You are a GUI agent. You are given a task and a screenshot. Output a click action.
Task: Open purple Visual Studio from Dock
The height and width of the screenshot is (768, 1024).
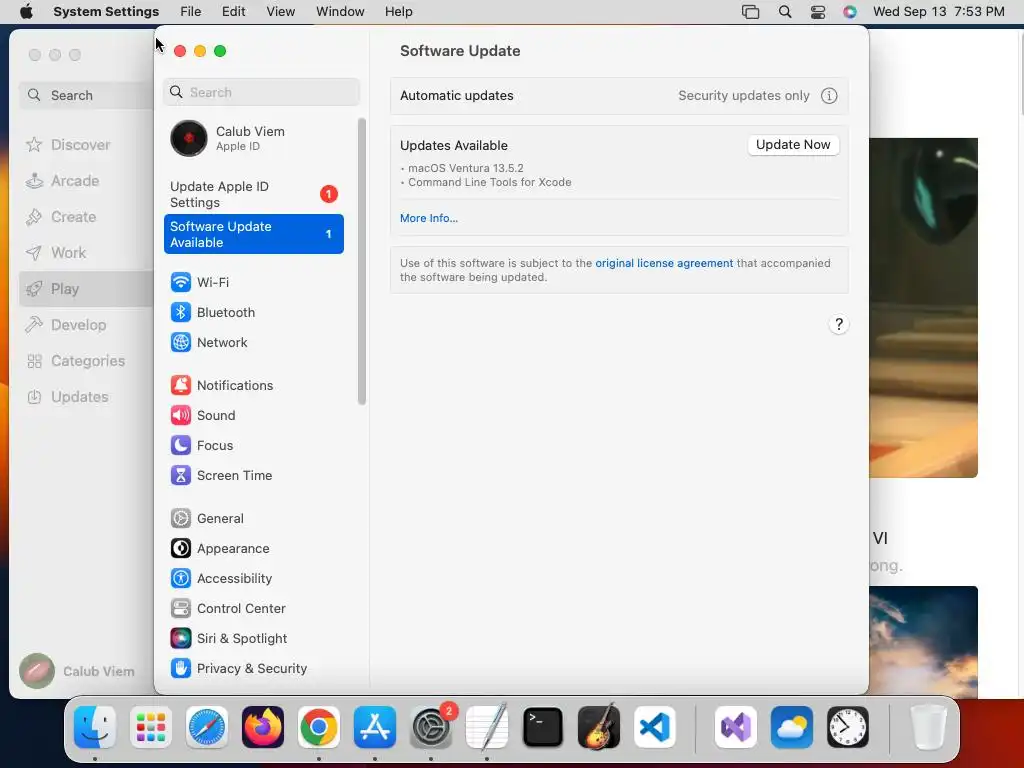coord(736,727)
